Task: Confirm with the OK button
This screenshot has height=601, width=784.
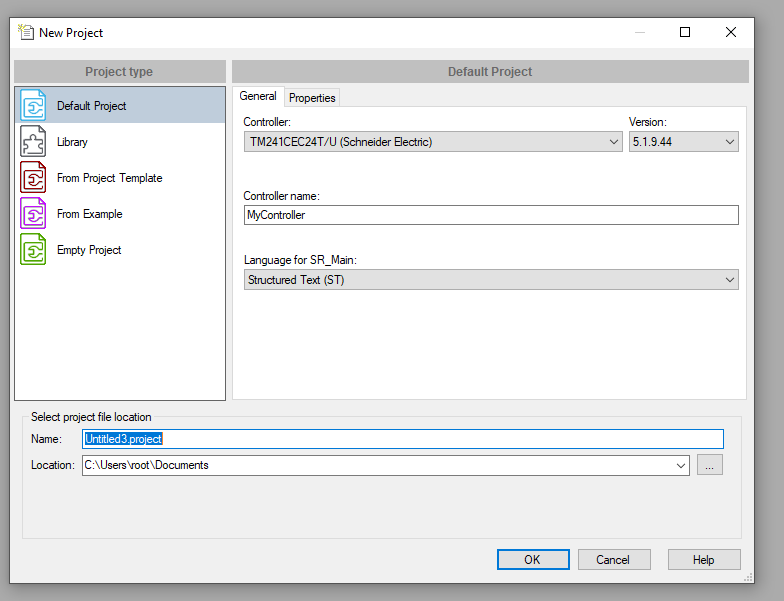Action: [533, 560]
